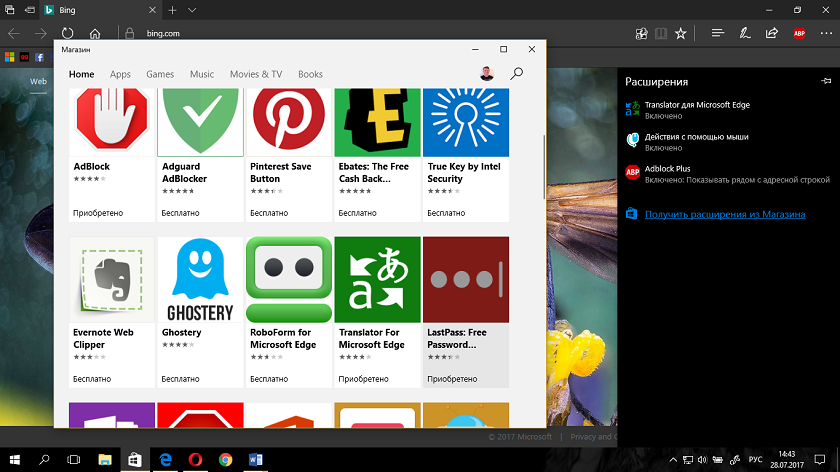Select Adblock Plus in Extensions panel
Screen dimensions: 840x472
(729, 174)
